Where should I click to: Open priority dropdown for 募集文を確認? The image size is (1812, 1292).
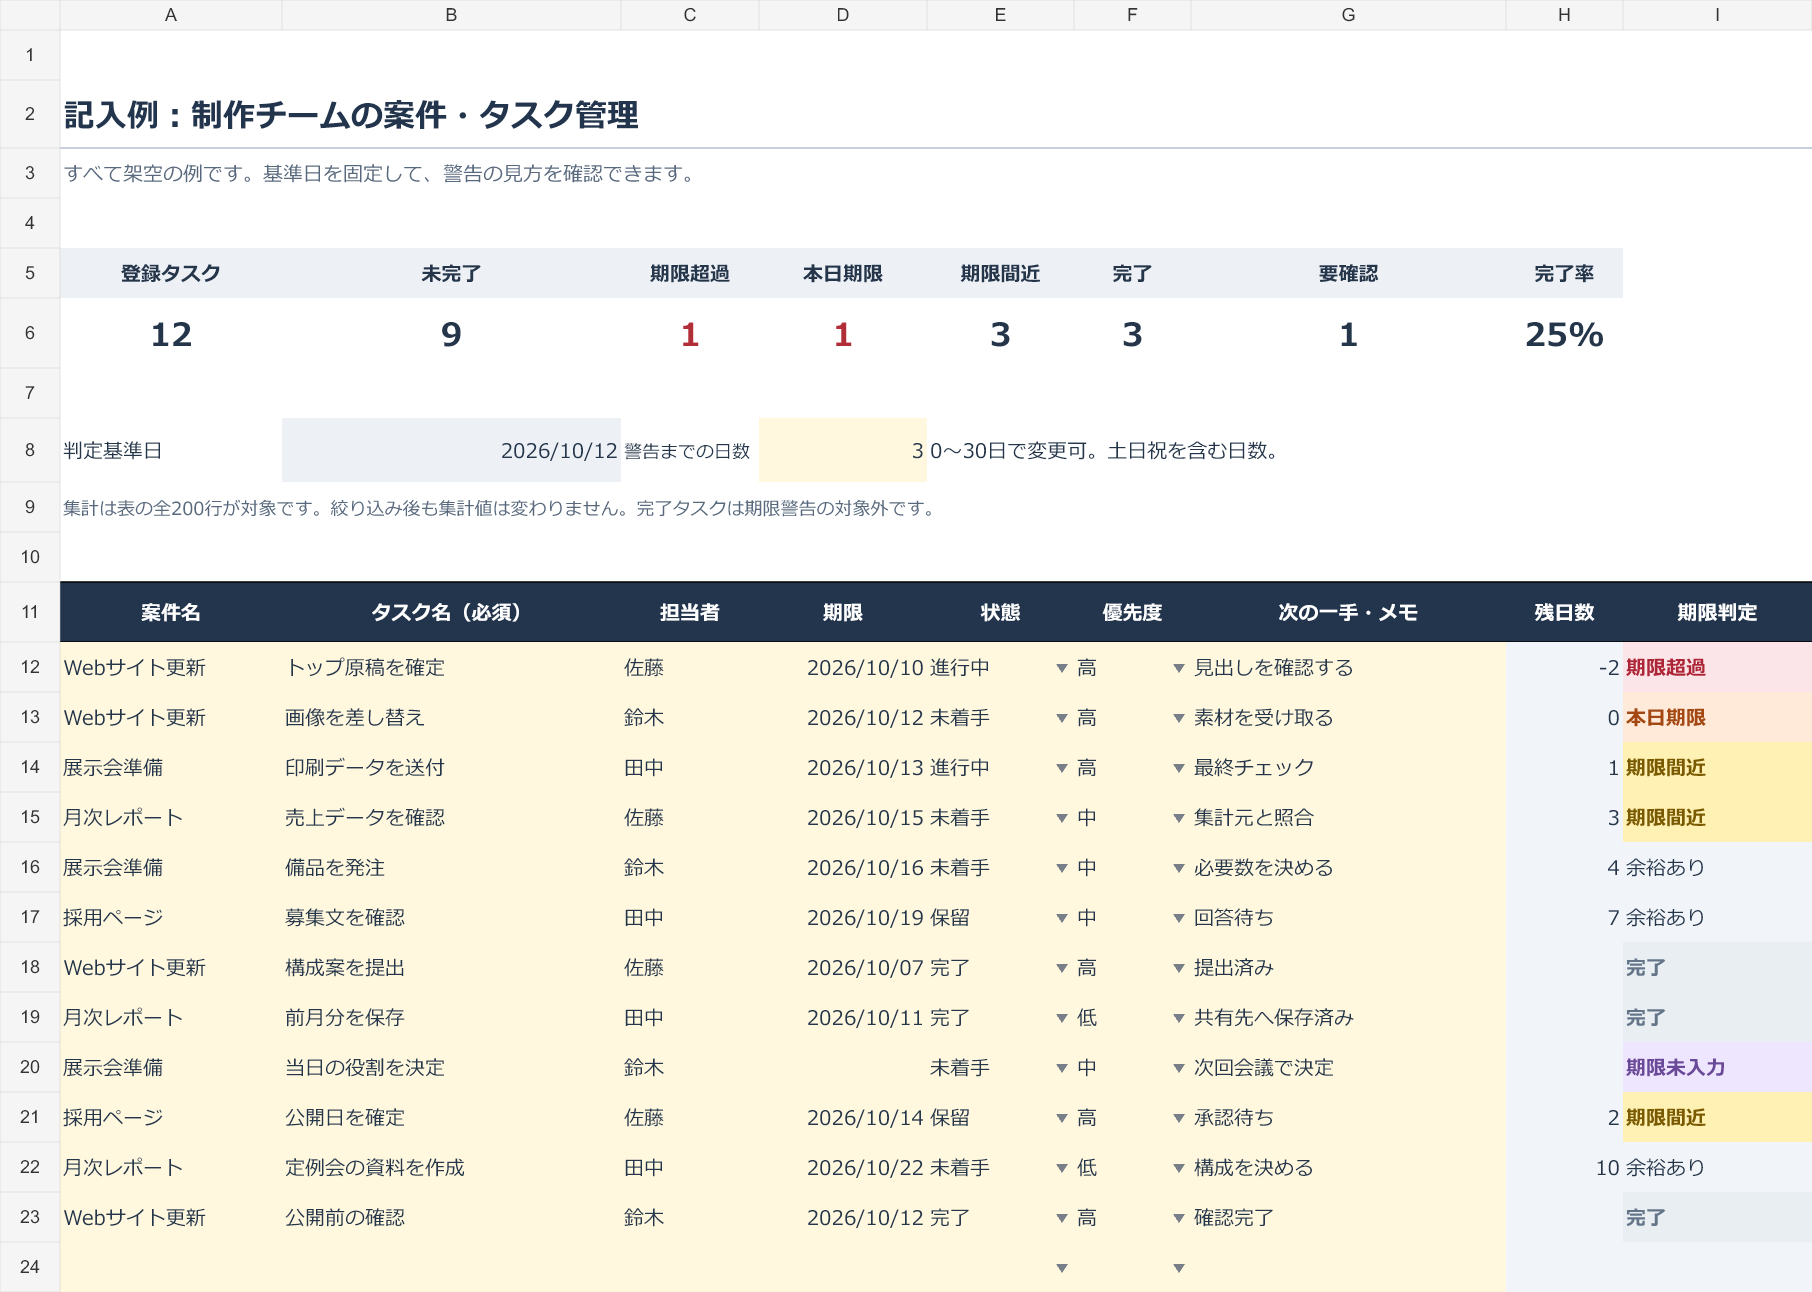coord(1179,918)
